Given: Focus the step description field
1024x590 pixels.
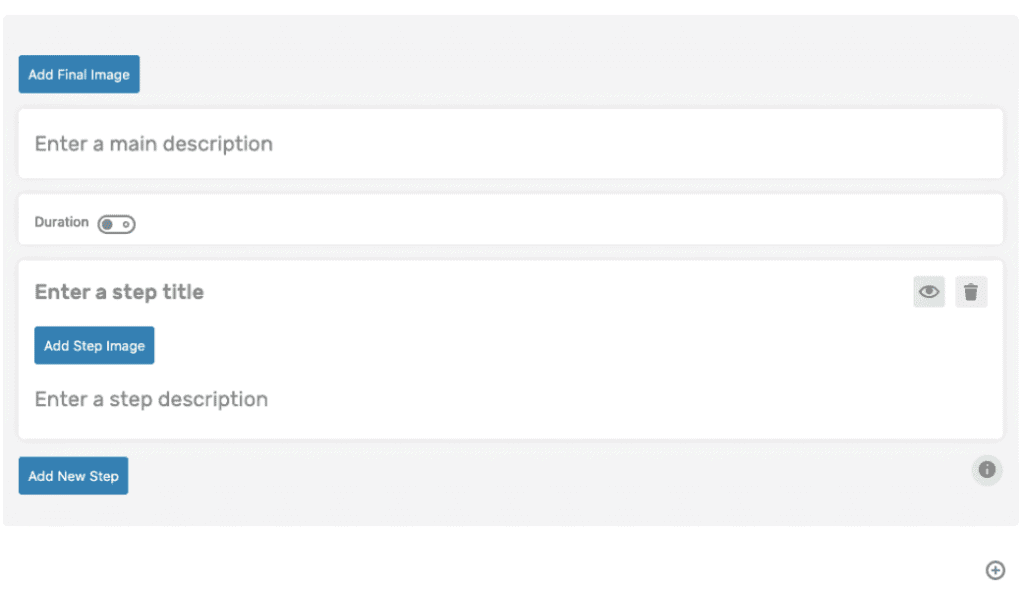Looking at the screenshot, I should [x=511, y=399].
